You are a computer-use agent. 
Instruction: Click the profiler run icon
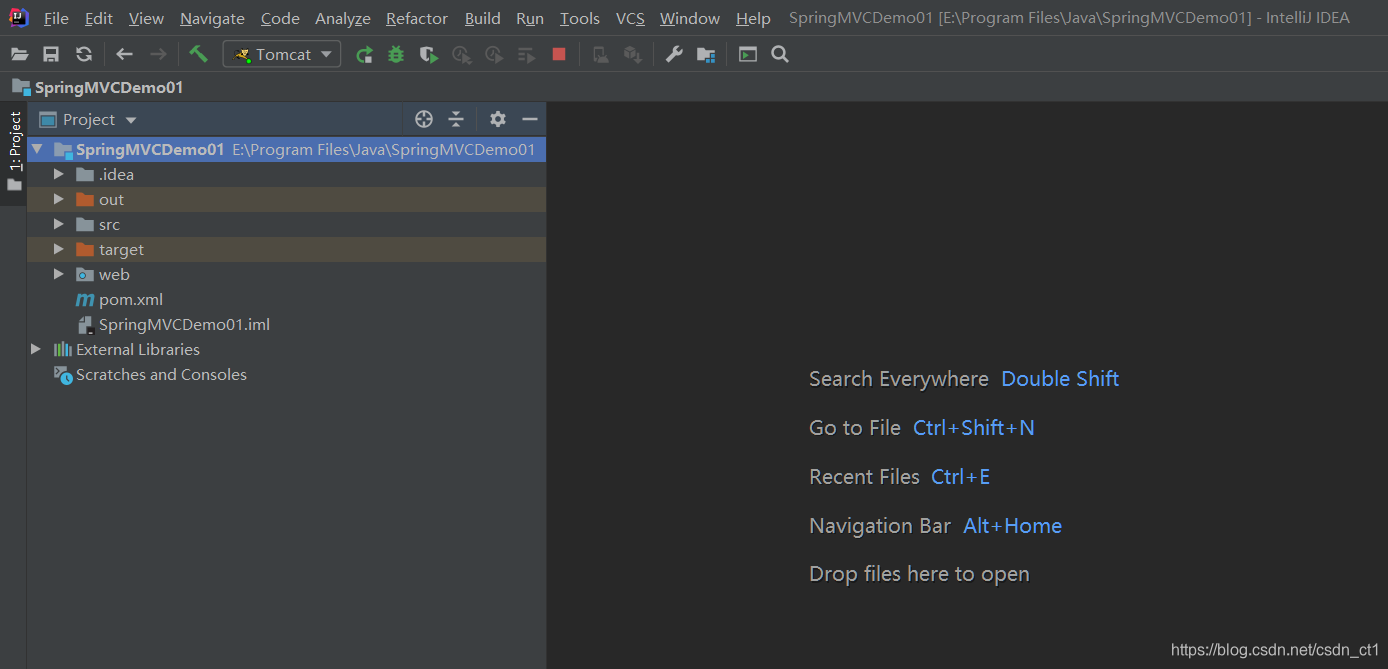[461, 55]
